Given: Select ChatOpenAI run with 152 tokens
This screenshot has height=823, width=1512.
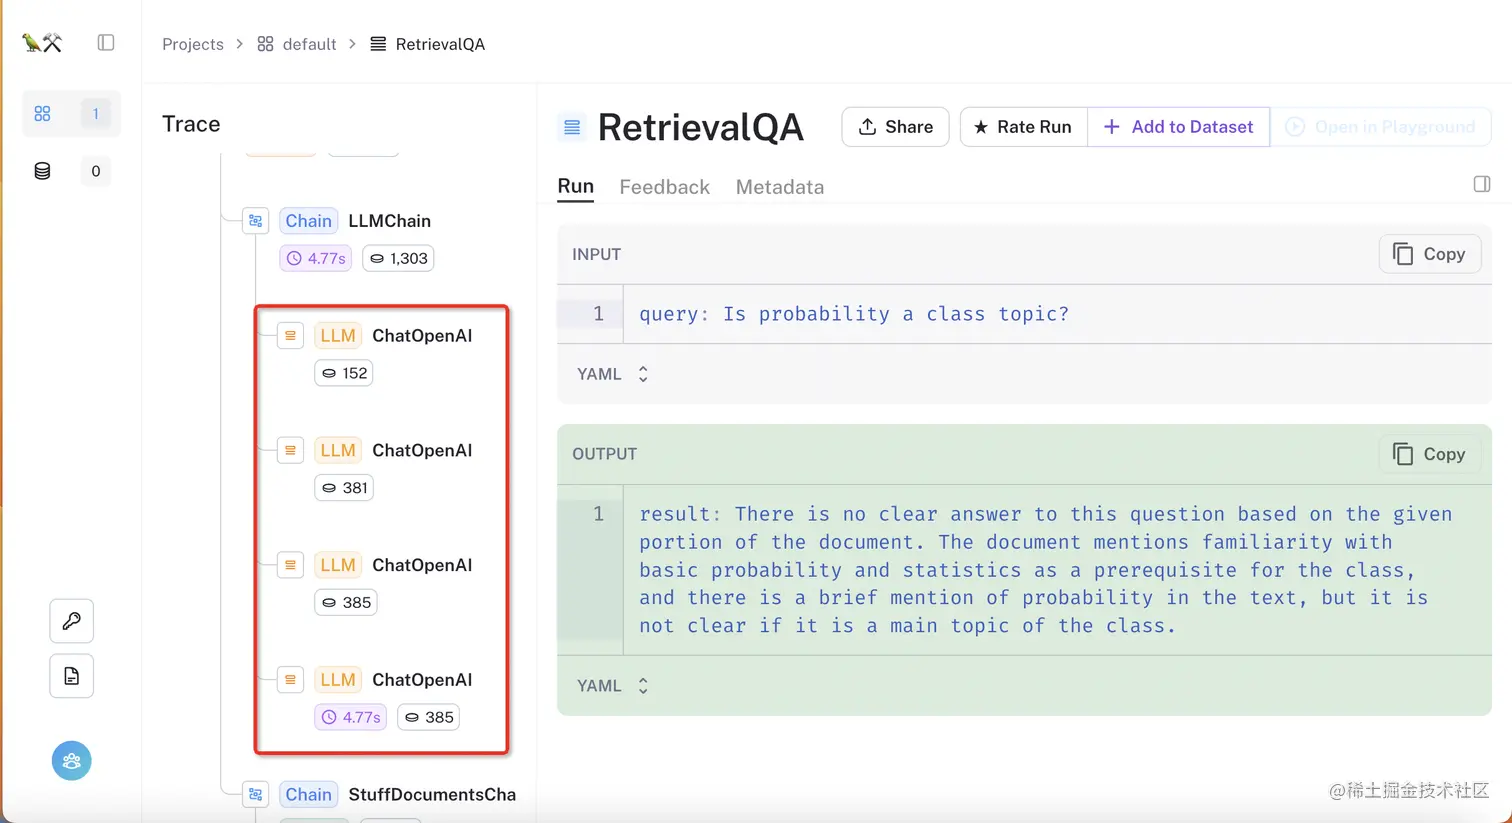Looking at the screenshot, I should point(421,336).
